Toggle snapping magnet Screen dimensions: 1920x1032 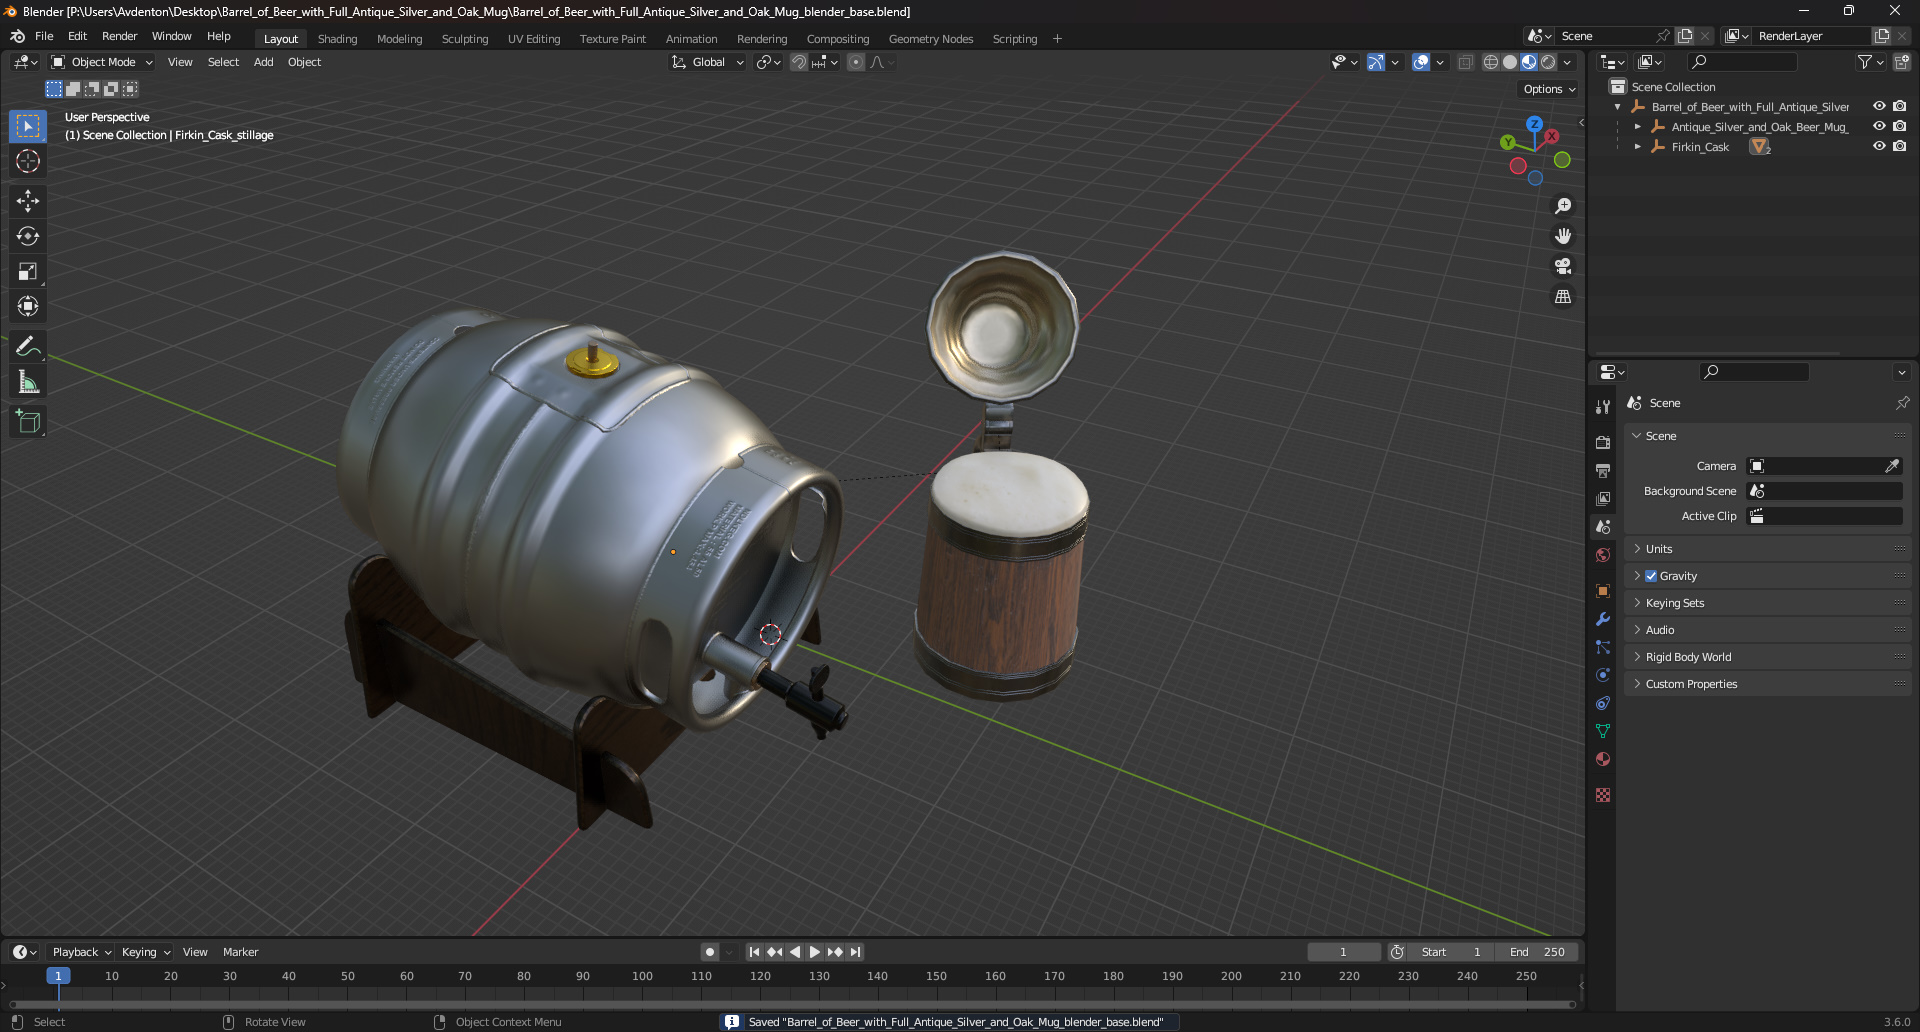798,62
